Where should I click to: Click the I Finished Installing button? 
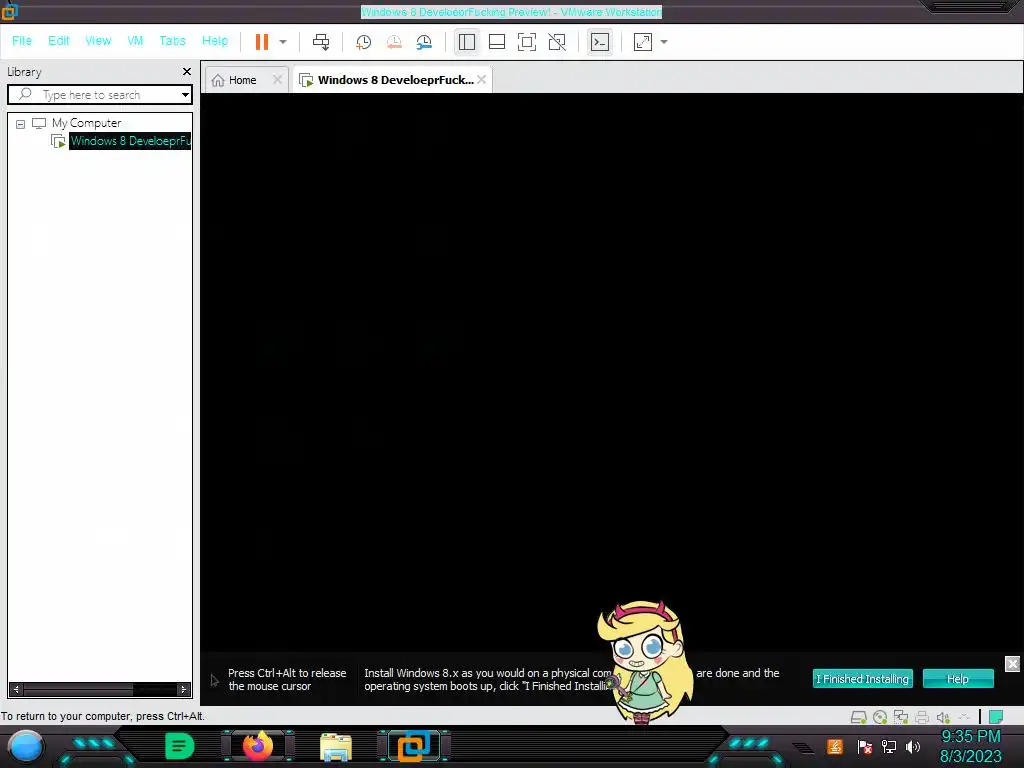pos(862,679)
